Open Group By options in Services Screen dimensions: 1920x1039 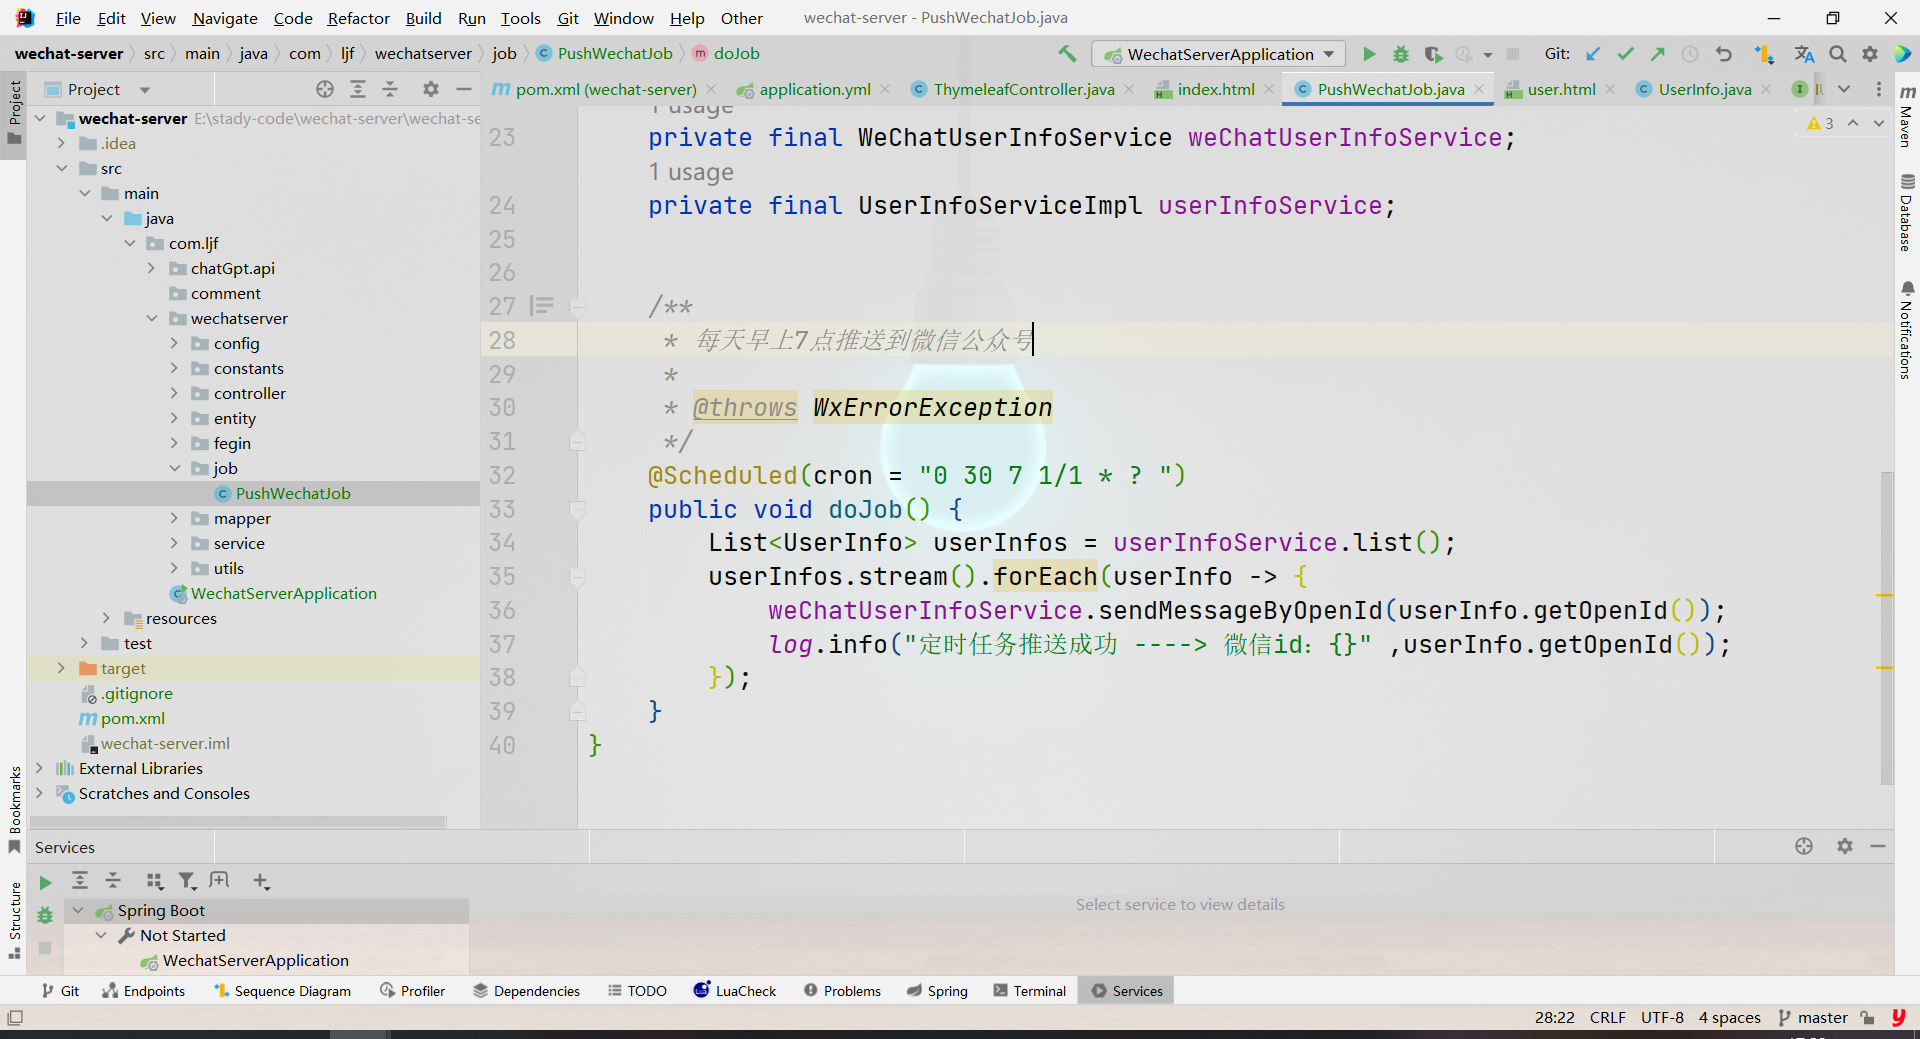click(154, 880)
